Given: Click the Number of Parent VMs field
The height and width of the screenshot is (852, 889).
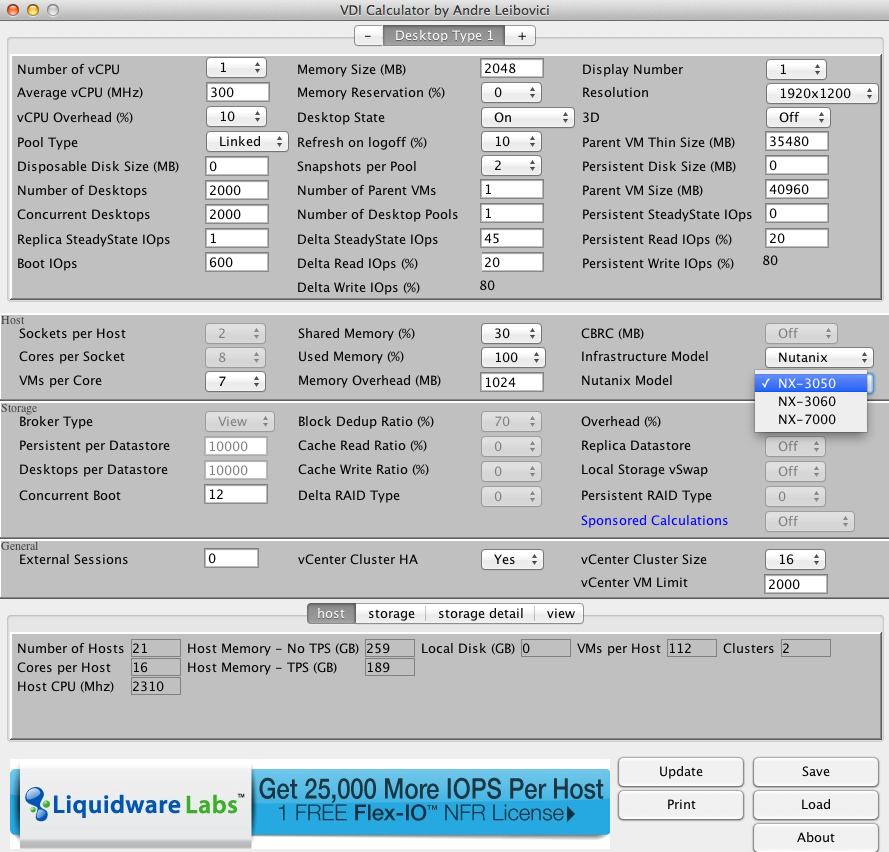Looking at the screenshot, I should click(511, 189).
